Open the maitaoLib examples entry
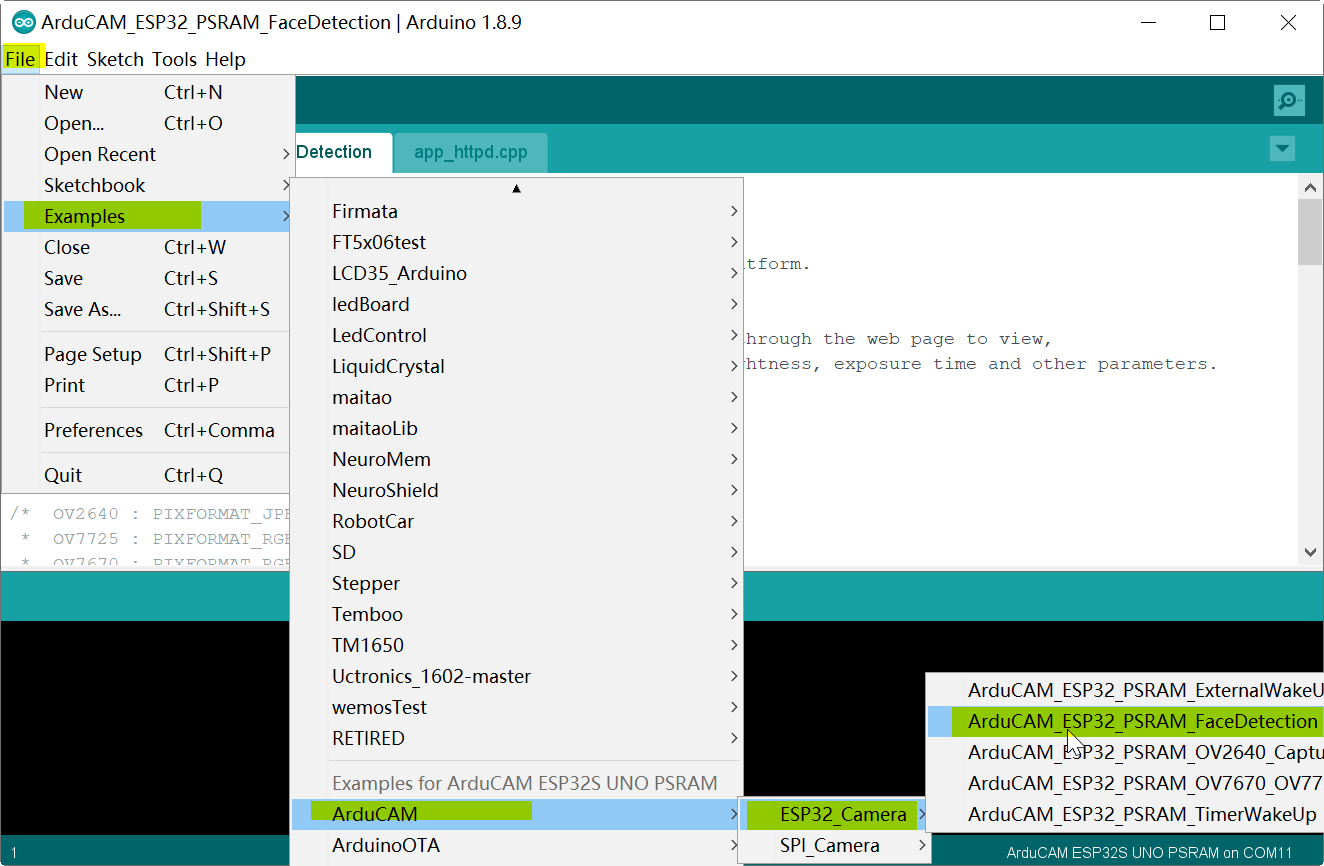 point(517,428)
